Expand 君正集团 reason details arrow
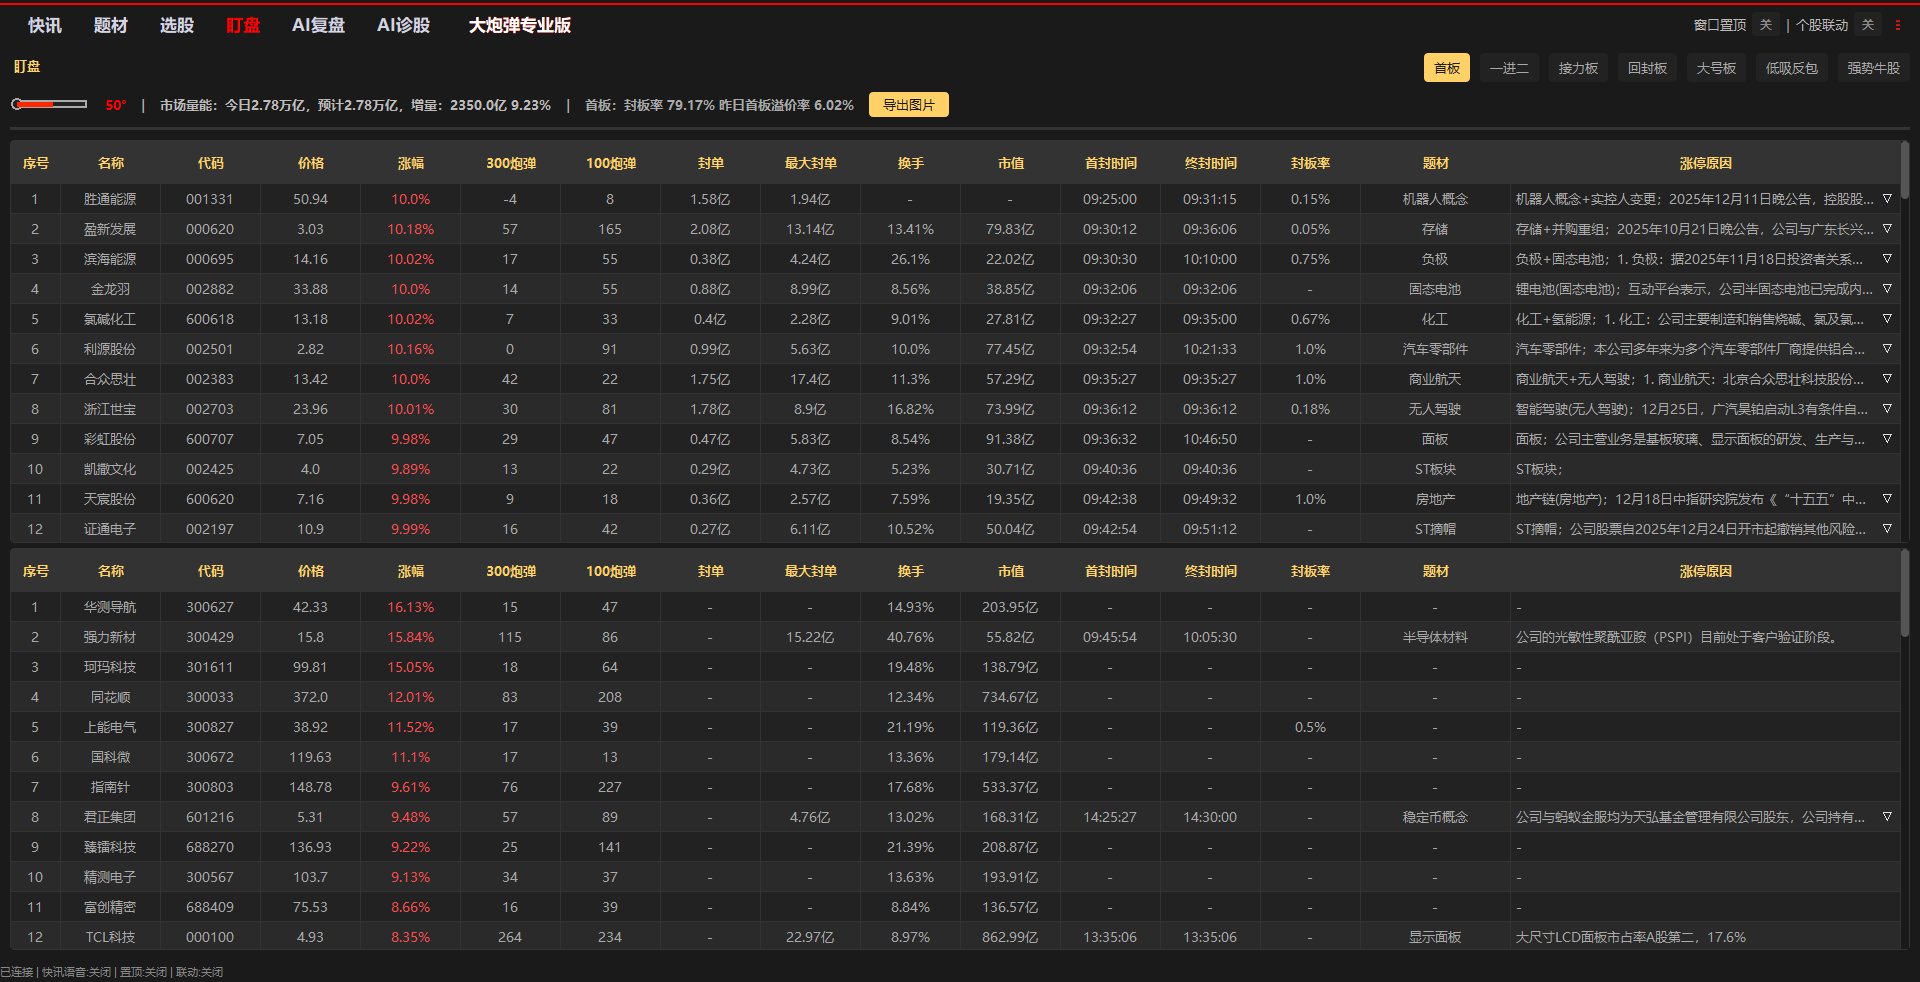The image size is (1920, 982). (1887, 817)
